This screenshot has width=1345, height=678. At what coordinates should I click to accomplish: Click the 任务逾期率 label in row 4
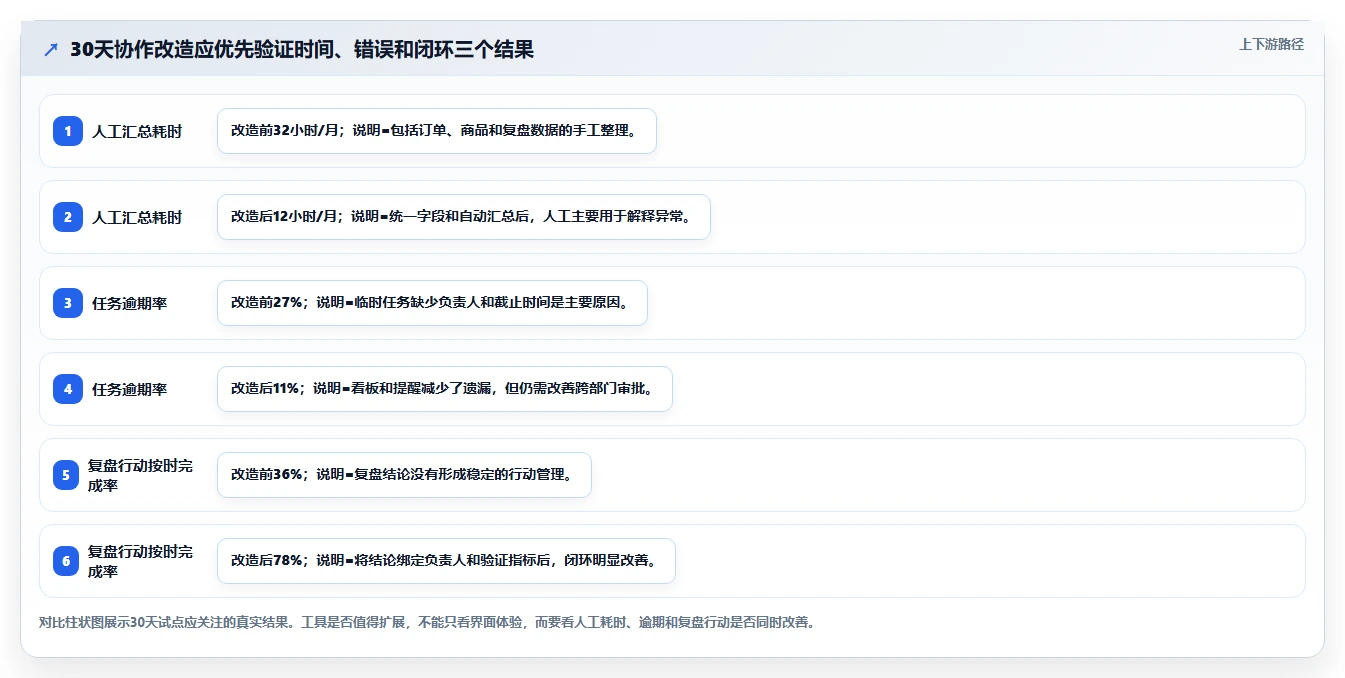coord(129,389)
